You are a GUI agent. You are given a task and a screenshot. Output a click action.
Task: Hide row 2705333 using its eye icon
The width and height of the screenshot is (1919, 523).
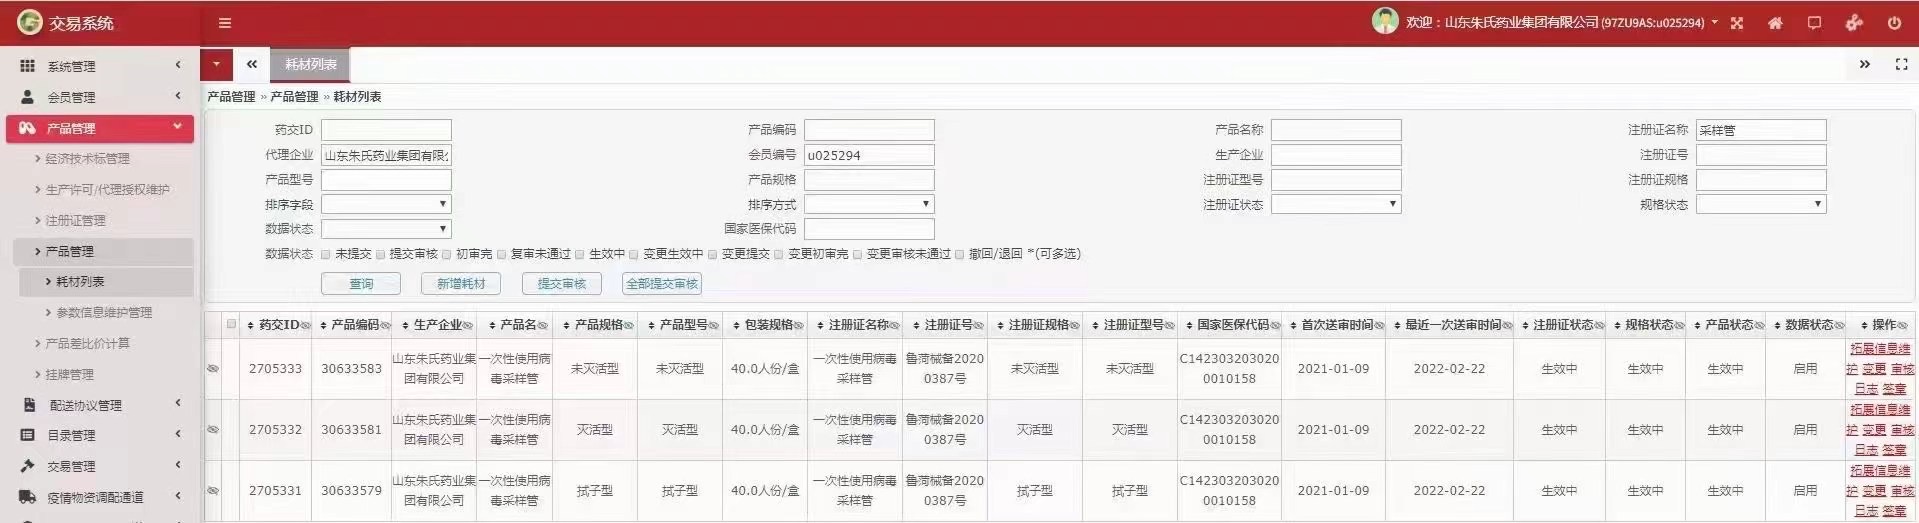(213, 369)
